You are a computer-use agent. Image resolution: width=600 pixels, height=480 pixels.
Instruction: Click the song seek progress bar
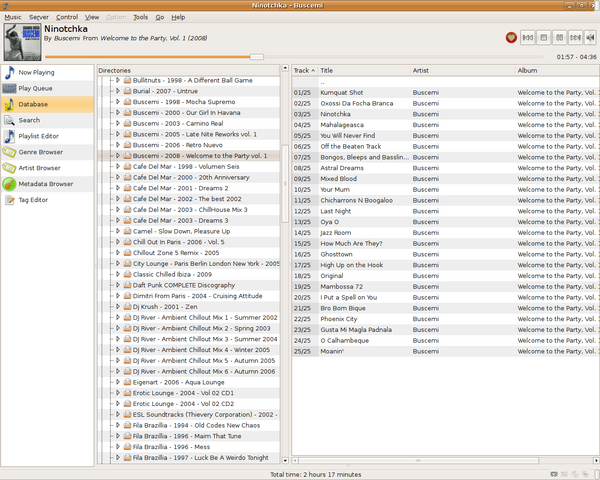[293, 57]
